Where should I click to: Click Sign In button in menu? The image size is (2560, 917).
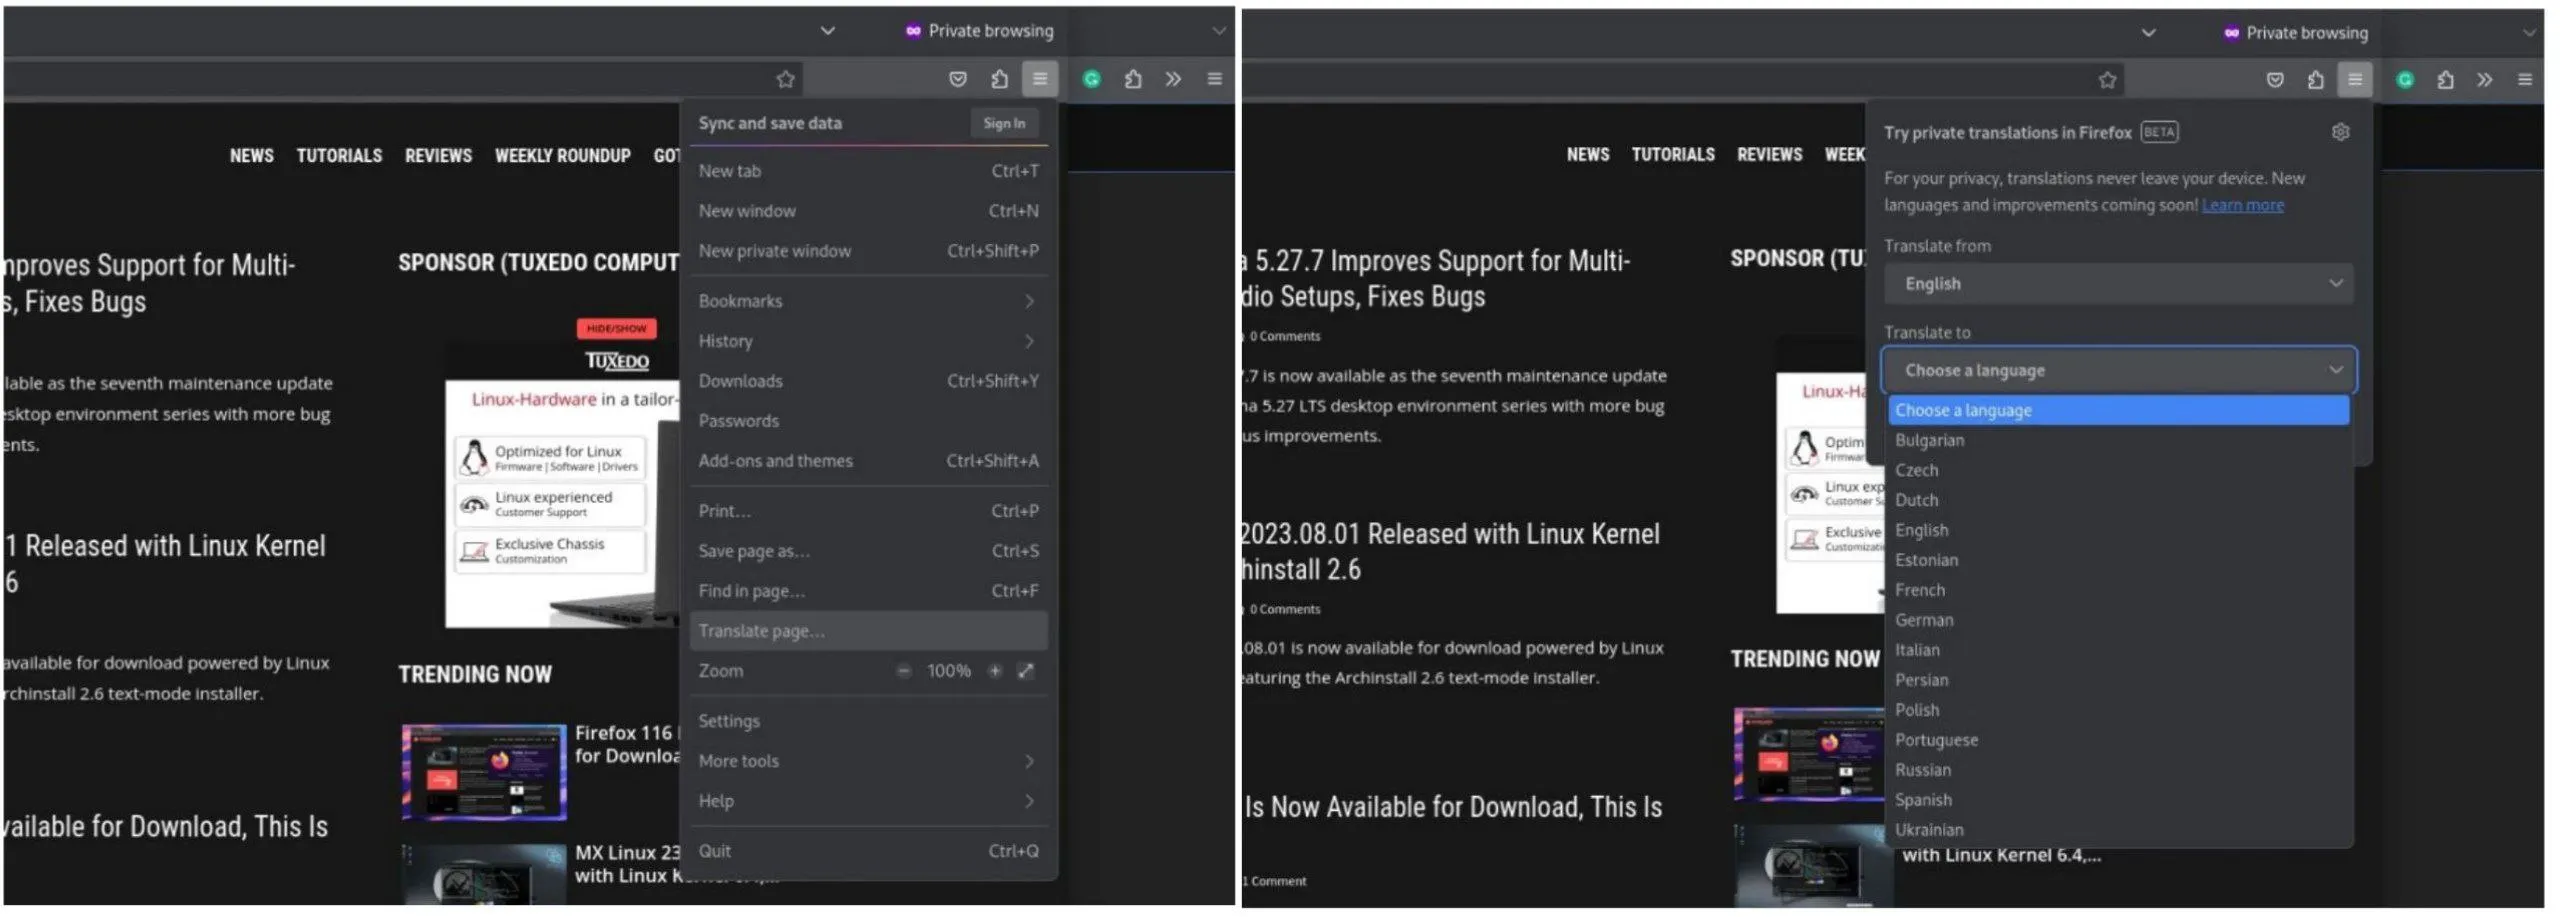pyautogui.click(x=1004, y=123)
